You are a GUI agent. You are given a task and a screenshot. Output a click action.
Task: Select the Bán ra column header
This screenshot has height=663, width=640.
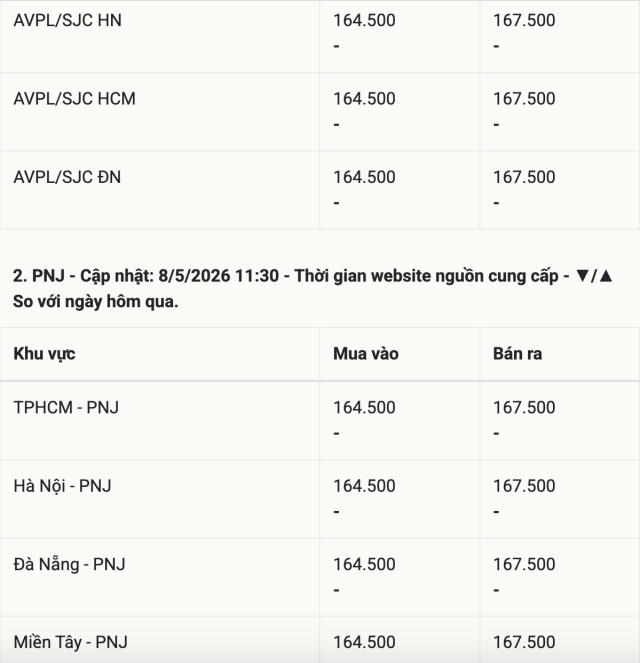[x=517, y=354]
